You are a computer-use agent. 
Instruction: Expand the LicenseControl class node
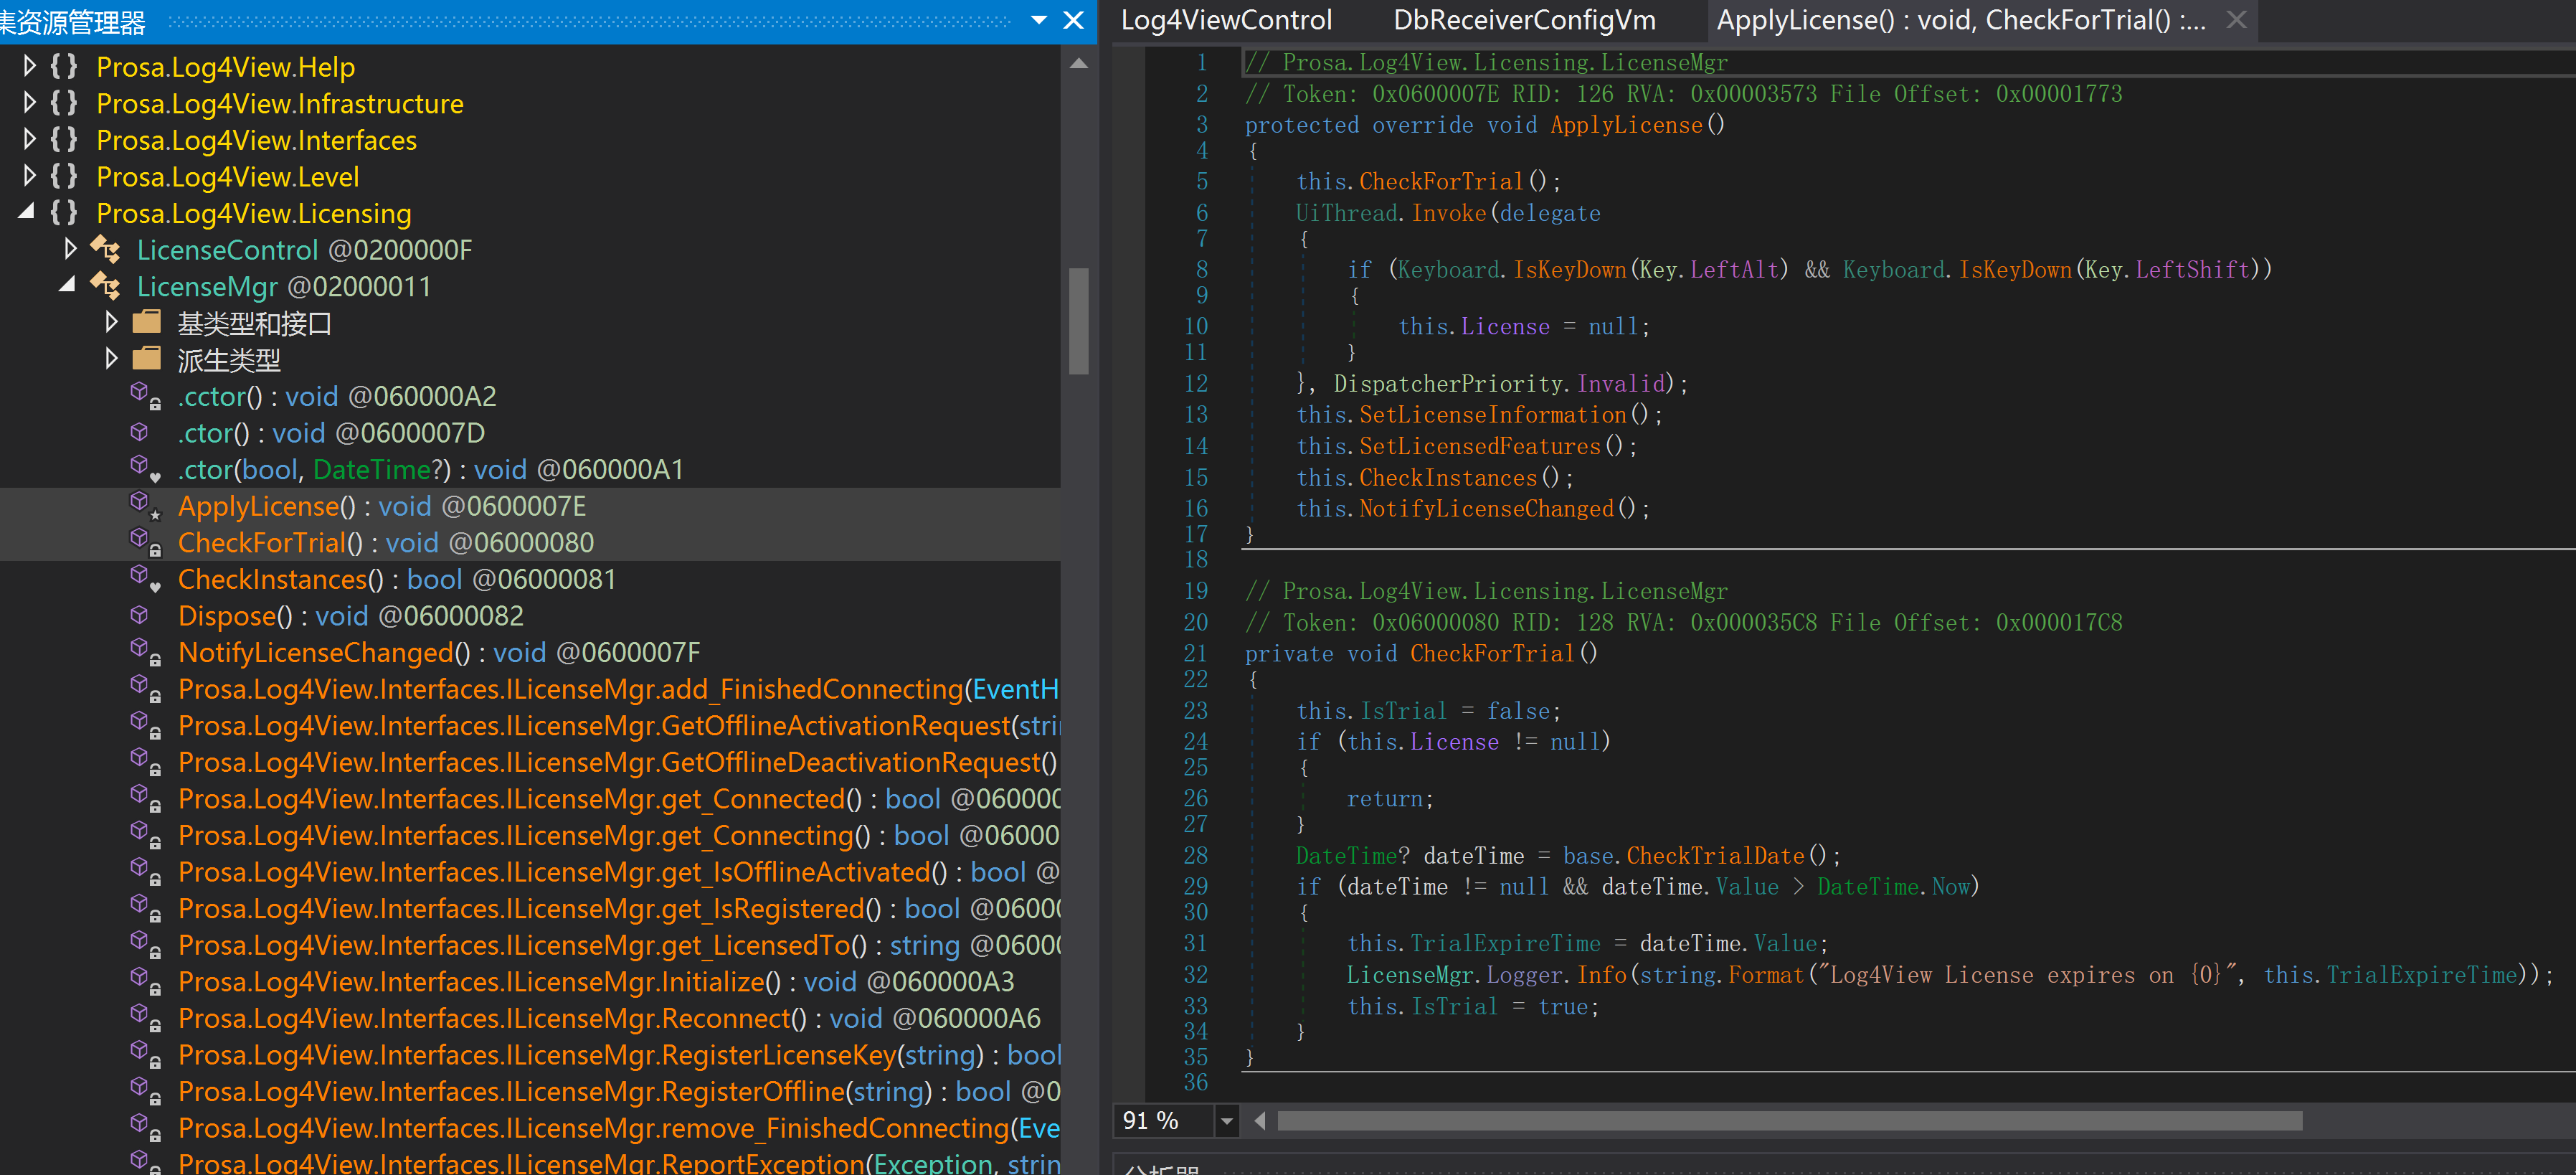pos(70,249)
